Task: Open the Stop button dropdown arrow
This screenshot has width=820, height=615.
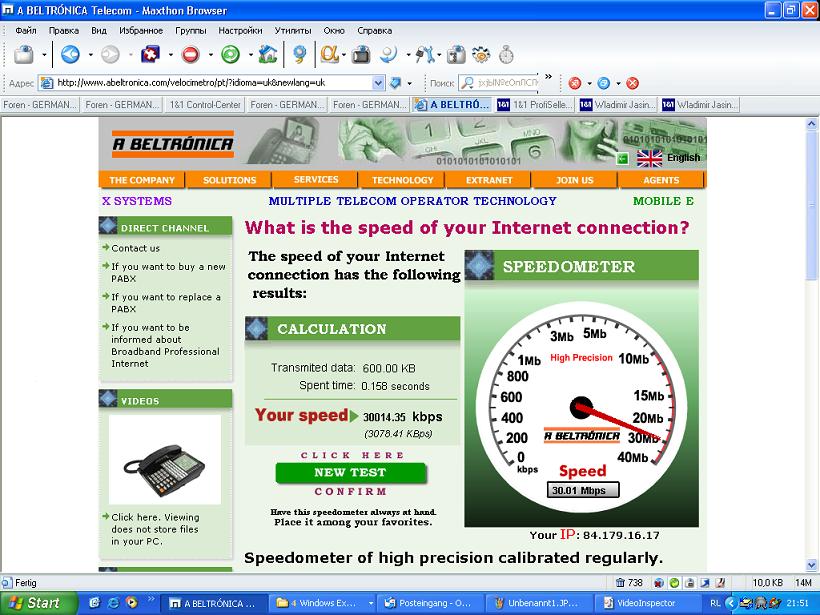Action: tap(210, 54)
